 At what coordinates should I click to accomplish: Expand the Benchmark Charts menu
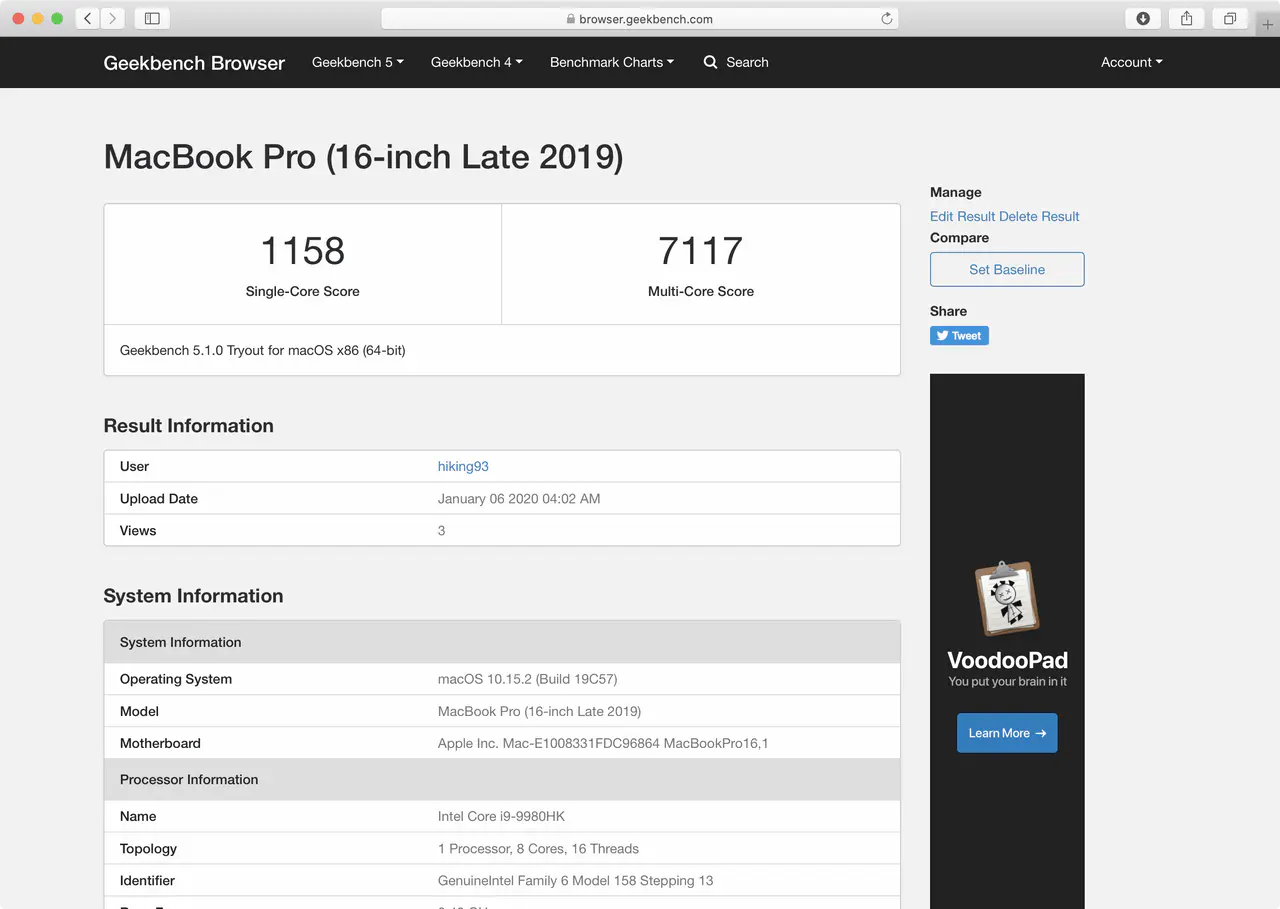point(612,62)
